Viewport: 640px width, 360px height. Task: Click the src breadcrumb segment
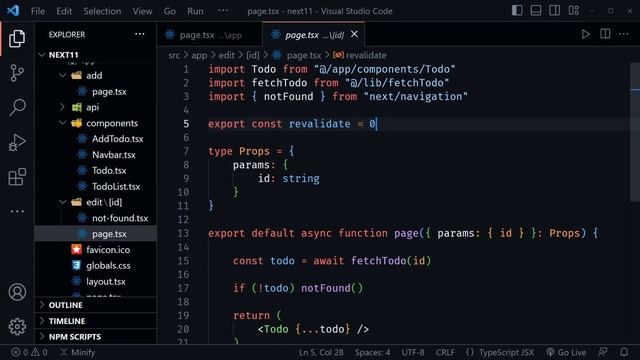tap(174, 55)
